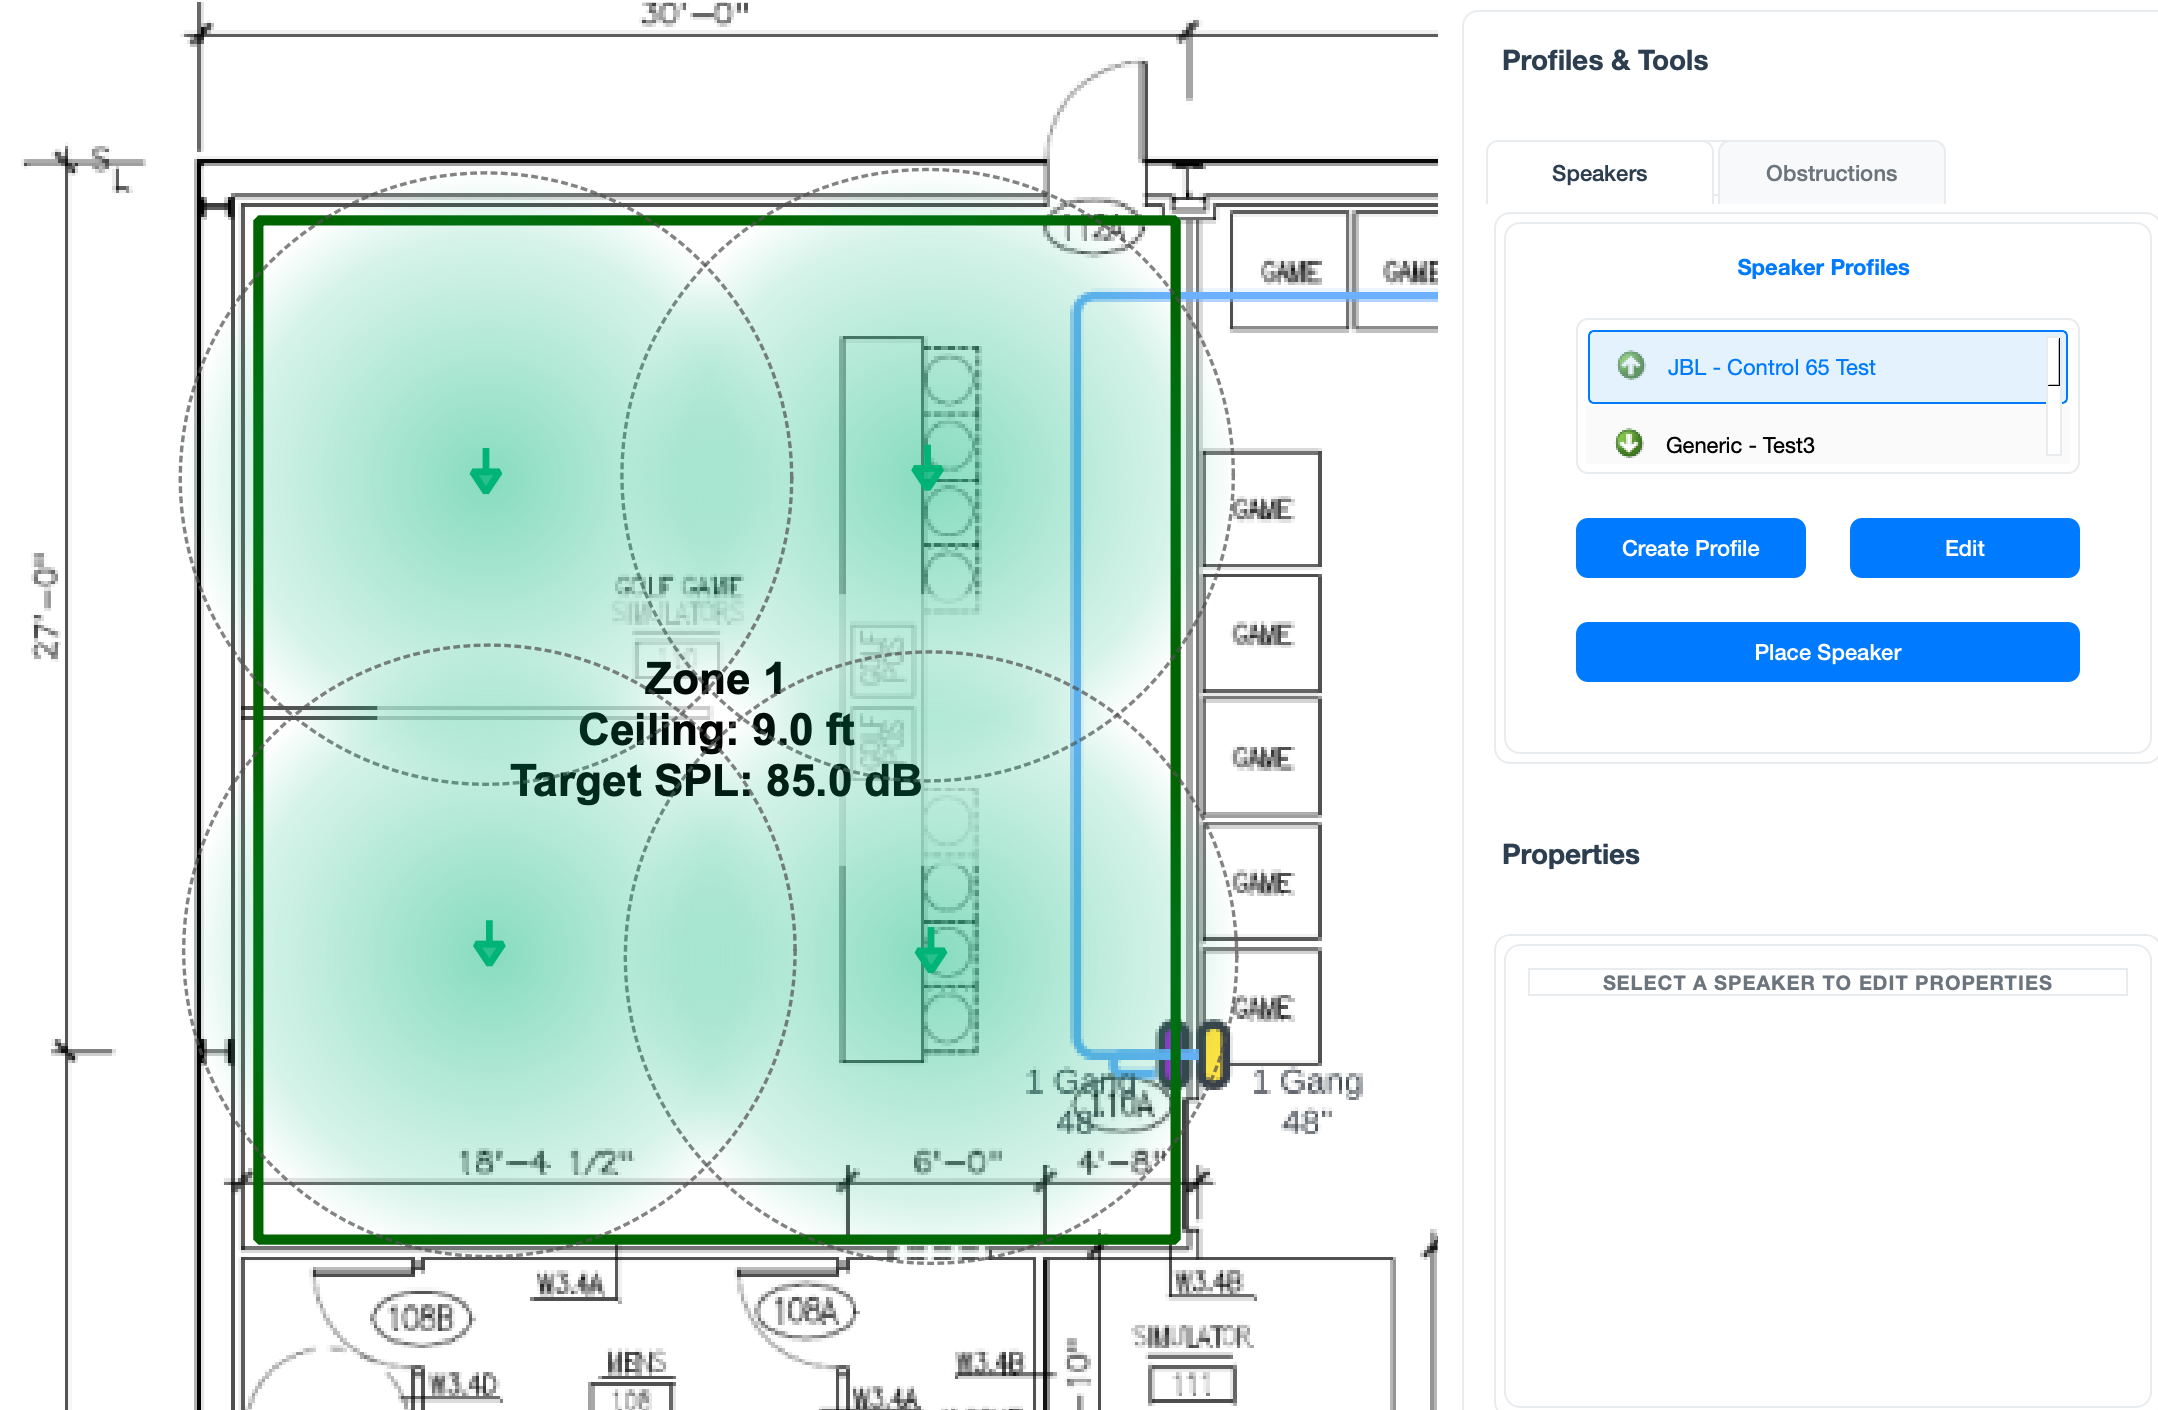
Task: Select the JBL - Control 65 Test profile
Action: tap(1770, 368)
